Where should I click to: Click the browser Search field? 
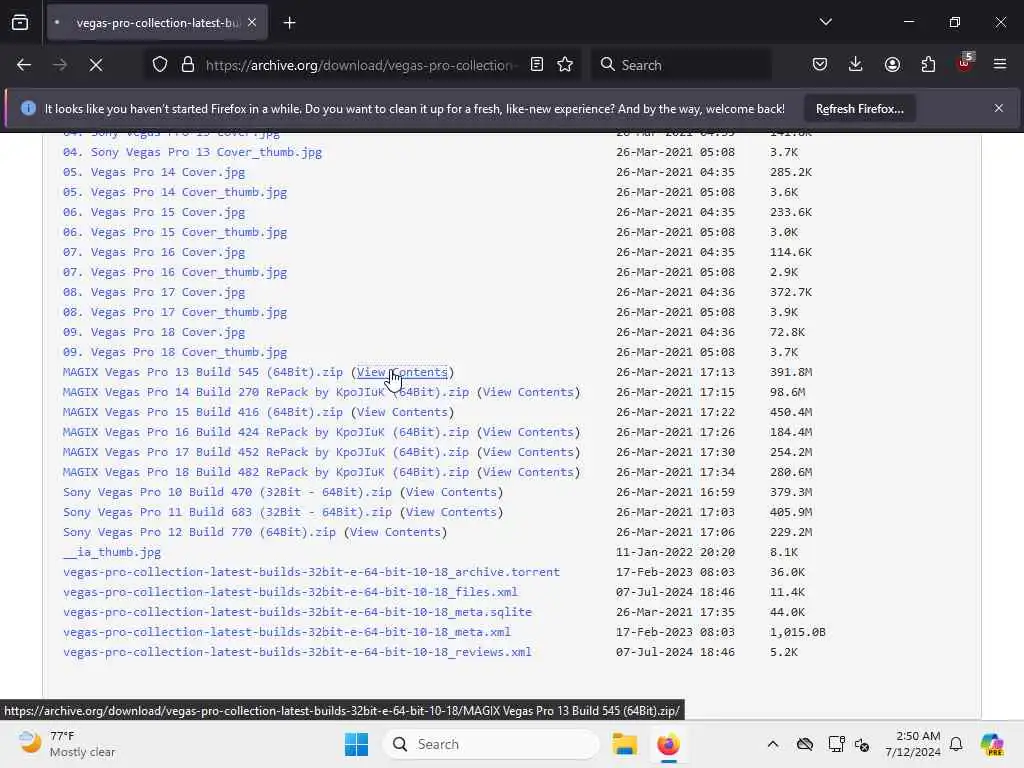[681, 65]
